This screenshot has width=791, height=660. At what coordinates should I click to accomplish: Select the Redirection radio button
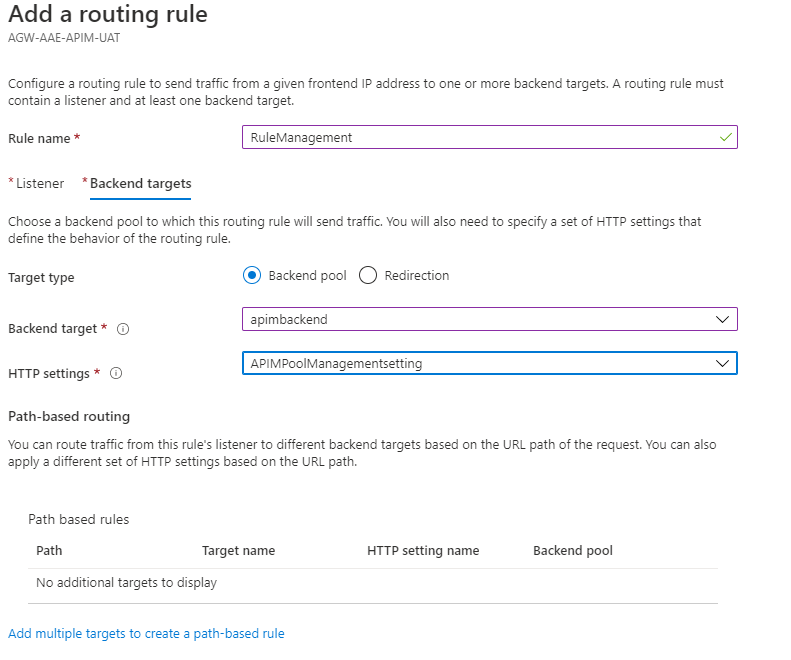click(x=367, y=275)
